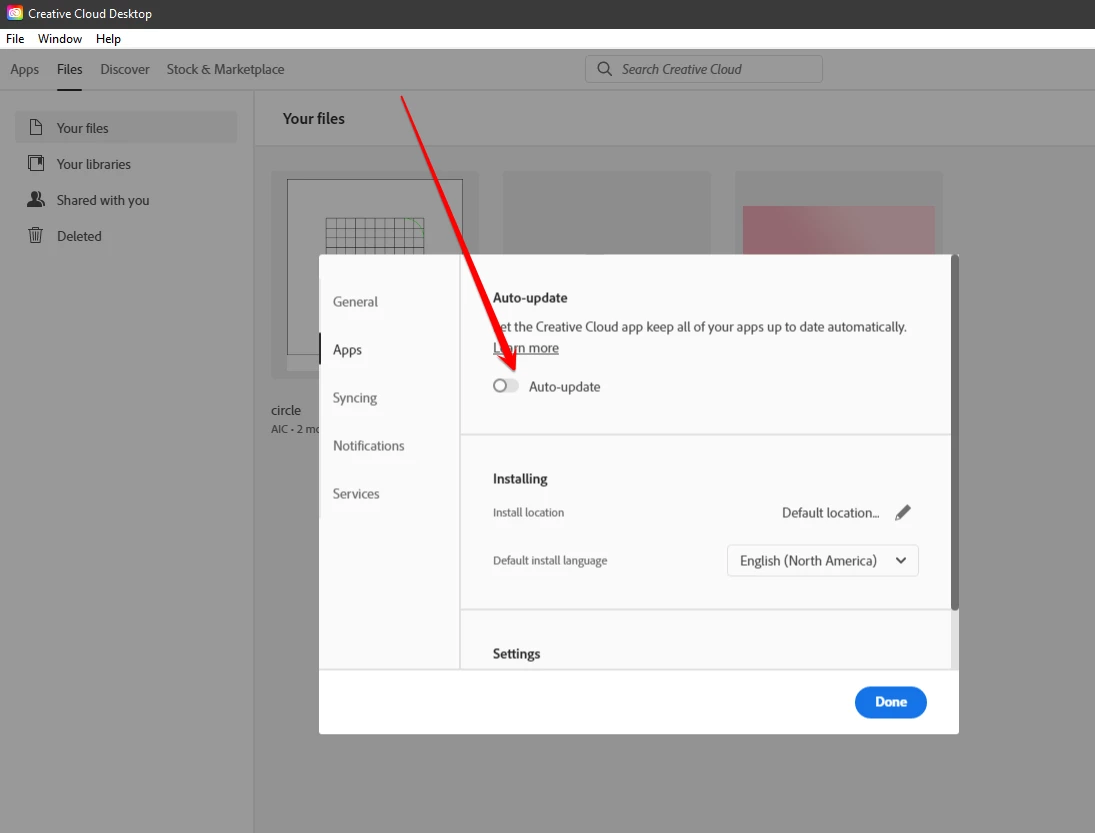
Task: Click the Shared with you label
Action: 103,200
